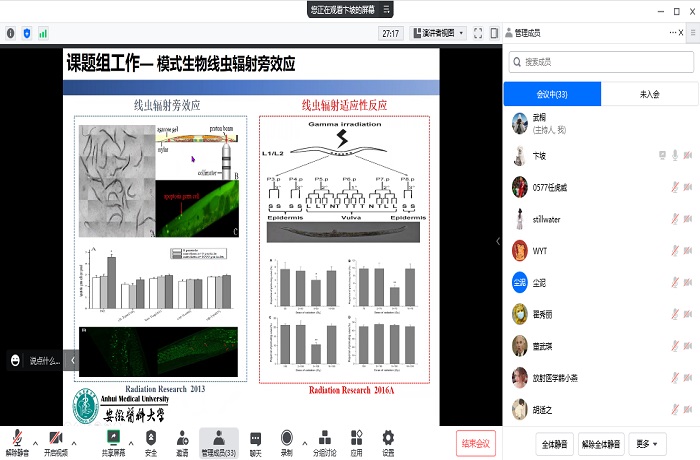Start recording with the 录制 icon

coord(287,438)
